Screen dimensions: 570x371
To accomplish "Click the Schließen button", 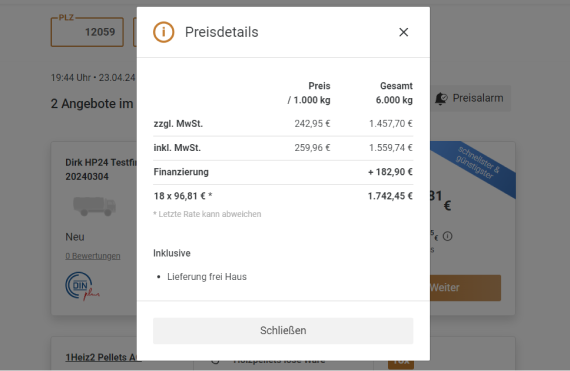I will (283, 331).
